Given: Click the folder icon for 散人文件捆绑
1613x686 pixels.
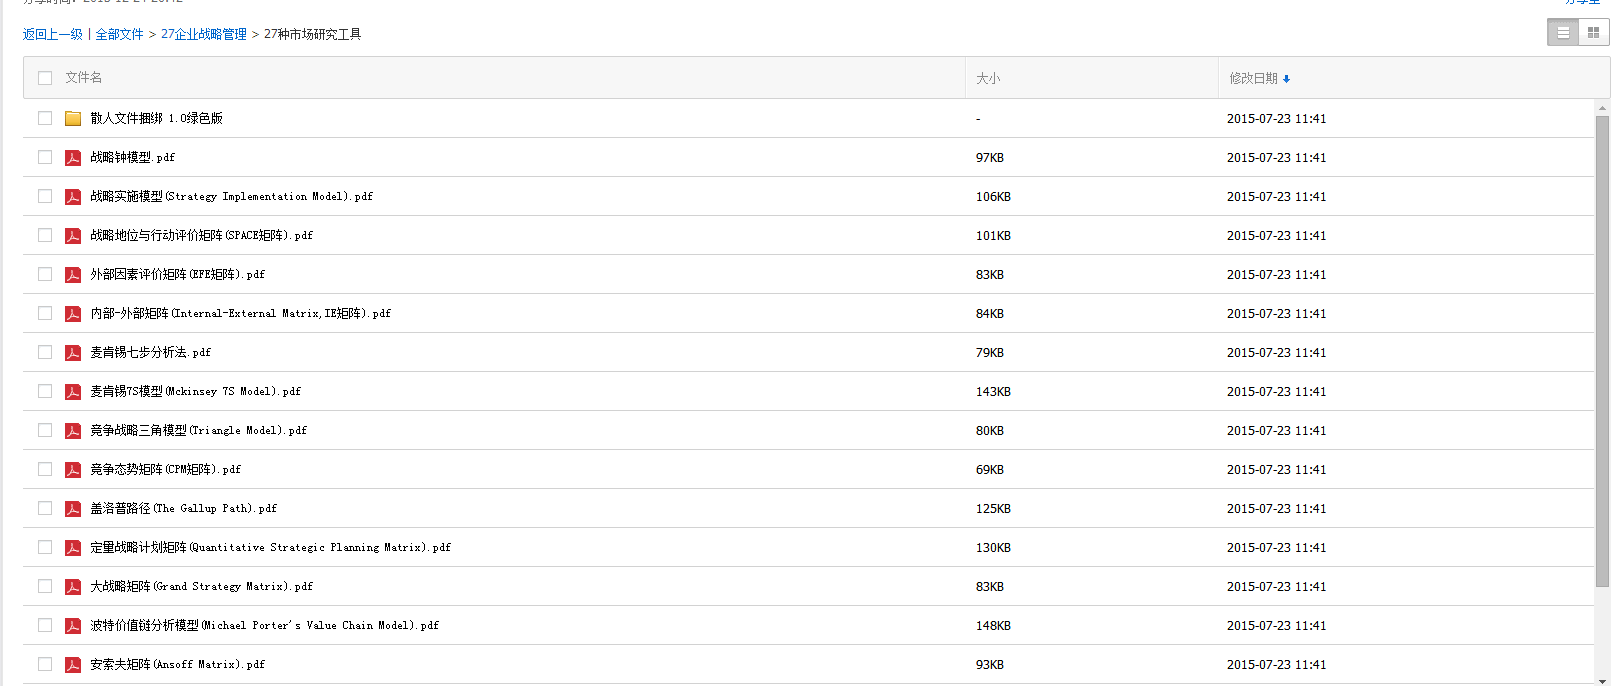Looking at the screenshot, I should [x=73, y=118].
